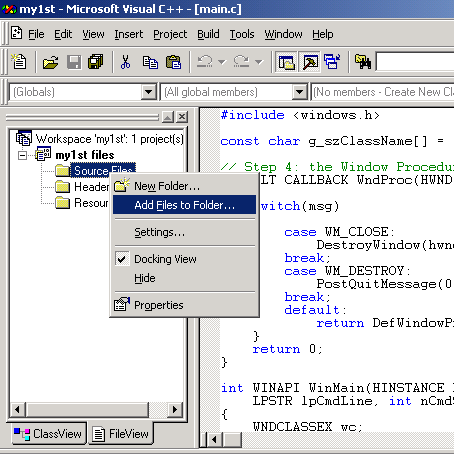Click the workspace pane expand triangle button
Screen dimensions: 454x454
[x=168, y=117]
